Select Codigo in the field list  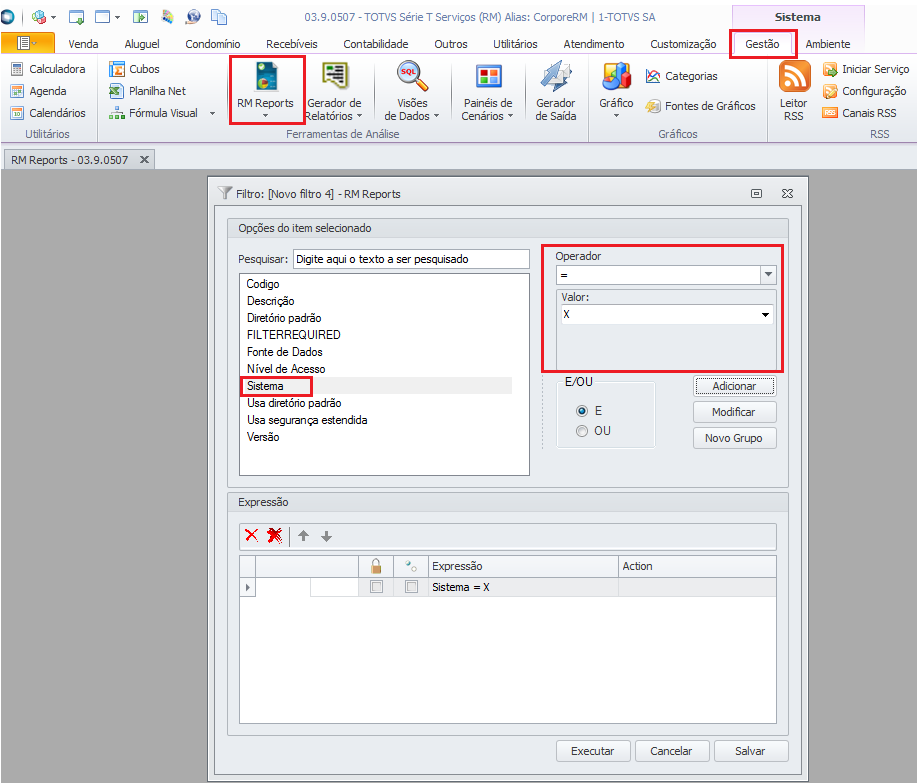[263, 284]
